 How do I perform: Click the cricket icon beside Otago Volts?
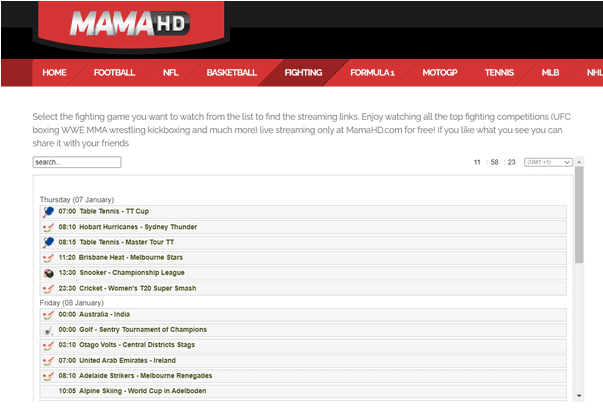pyautogui.click(x=48, y=345)
